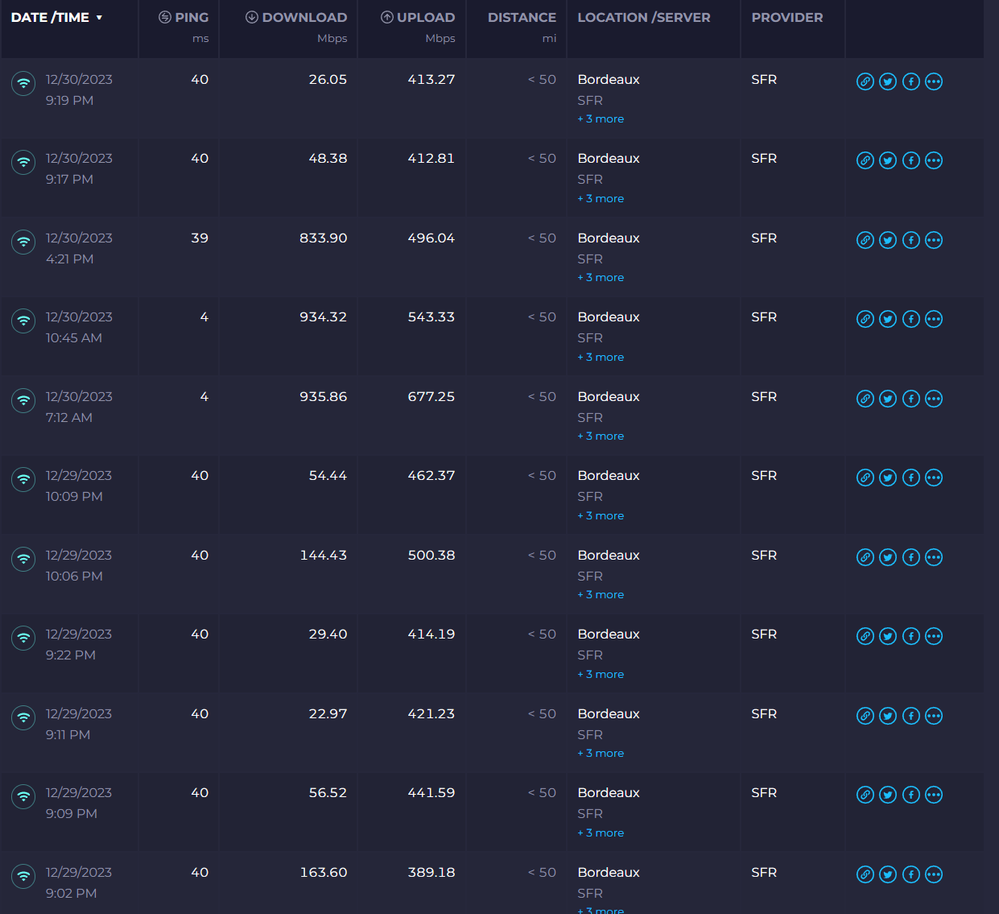This screenshot has height=914, width=999.
Task: Copy link for 12/29/2023 10:09 PM result
Action: tap(865, 478)
